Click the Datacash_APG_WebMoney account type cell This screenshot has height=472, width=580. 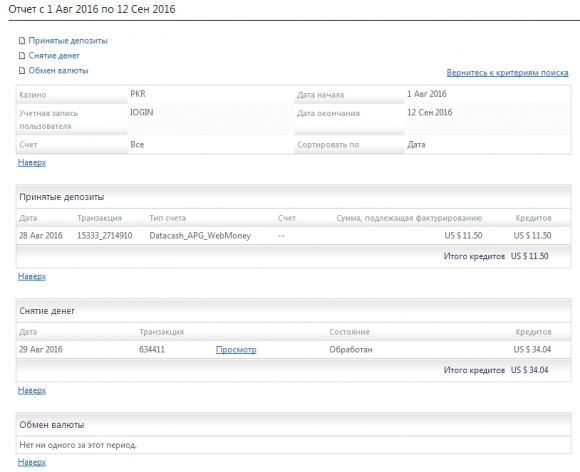point(200,236)
